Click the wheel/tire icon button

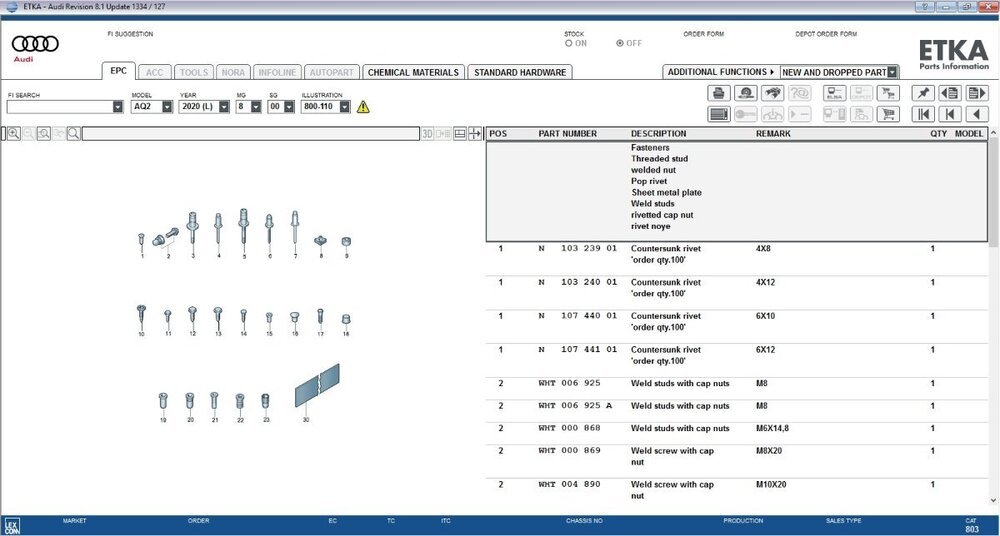pos(746,93)
